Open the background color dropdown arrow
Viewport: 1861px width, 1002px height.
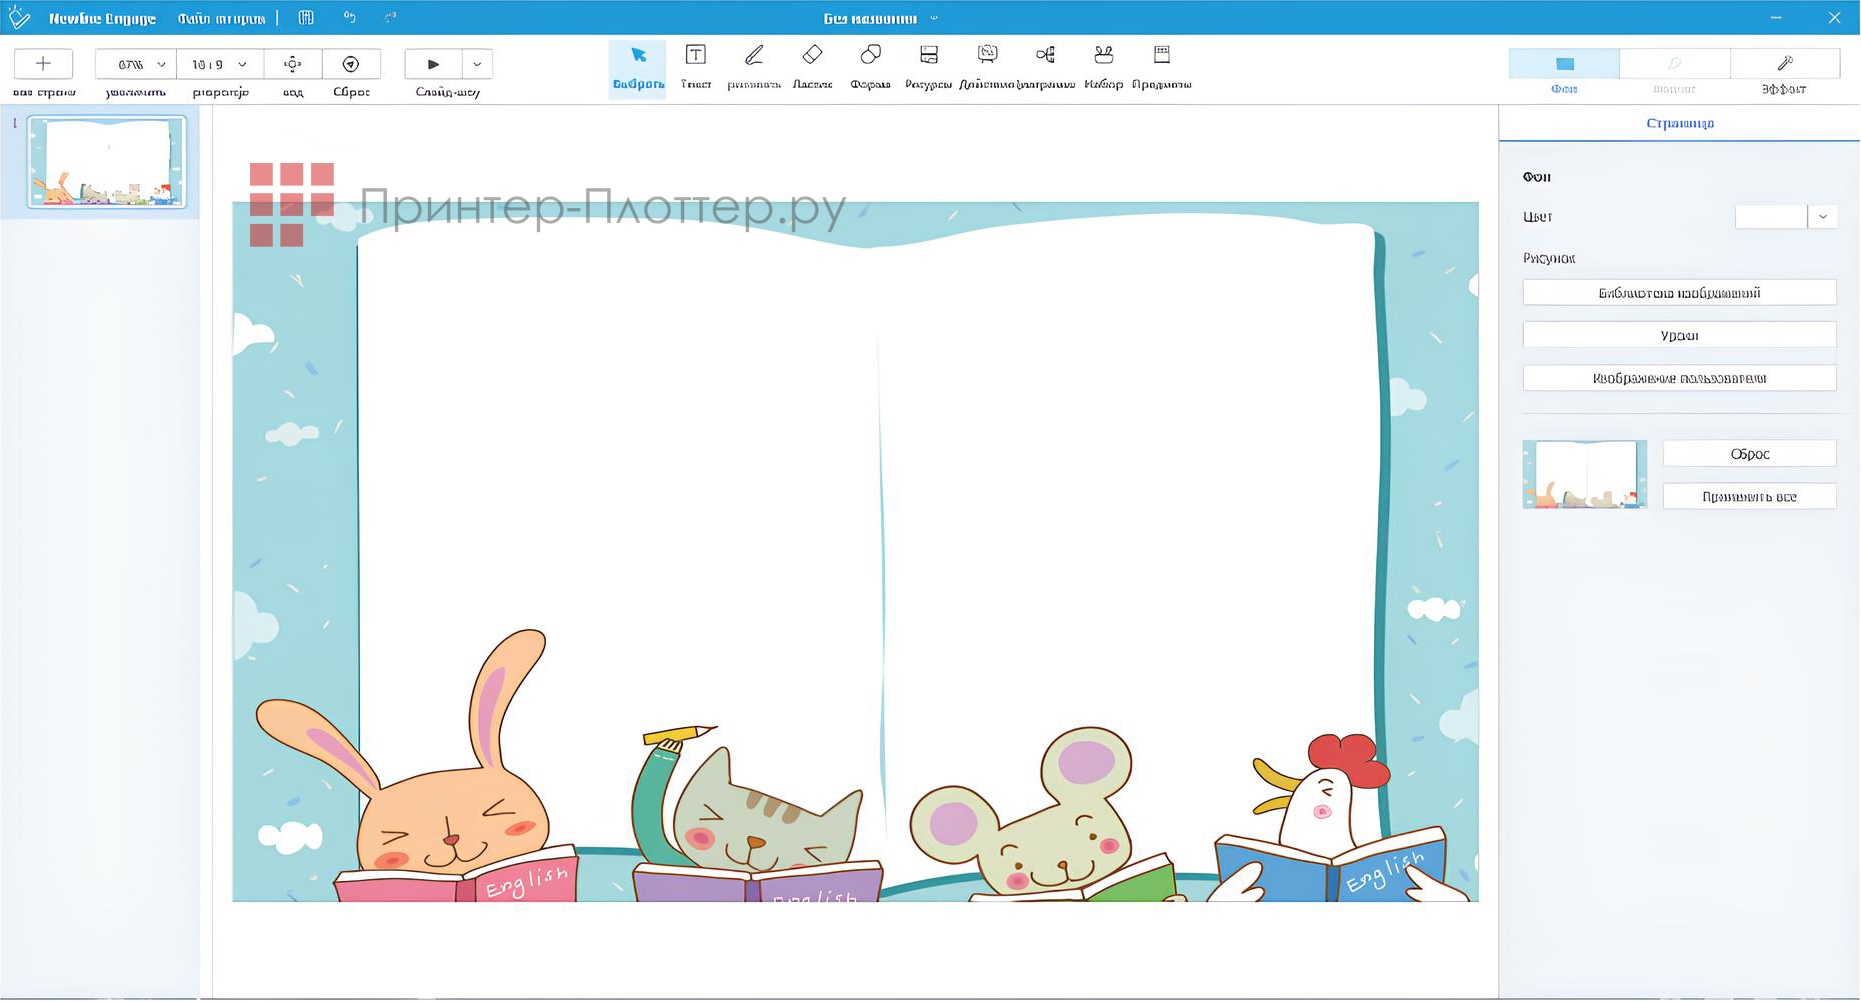pos(1822,217)
